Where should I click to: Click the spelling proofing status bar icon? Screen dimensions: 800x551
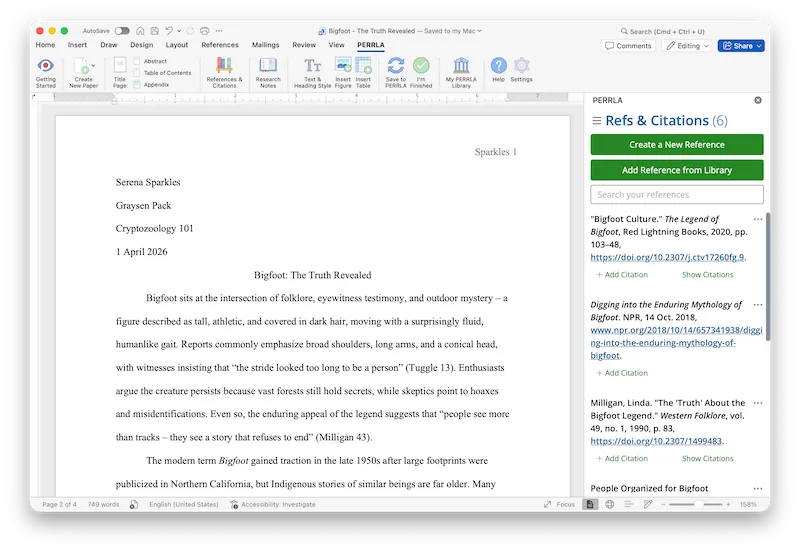pos(133,504)
